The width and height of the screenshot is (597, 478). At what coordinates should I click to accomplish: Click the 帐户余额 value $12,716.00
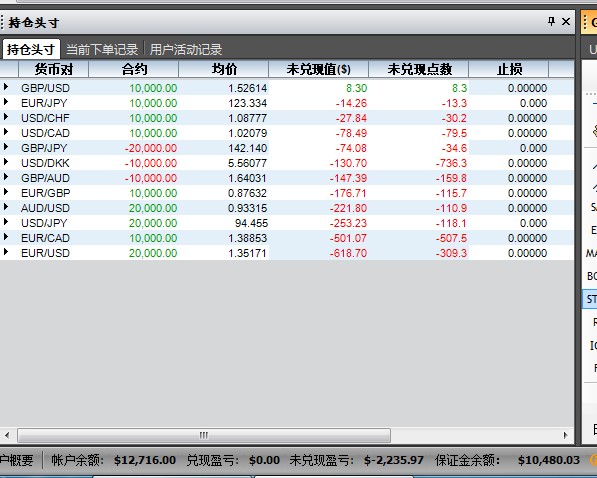coord(145,460)
